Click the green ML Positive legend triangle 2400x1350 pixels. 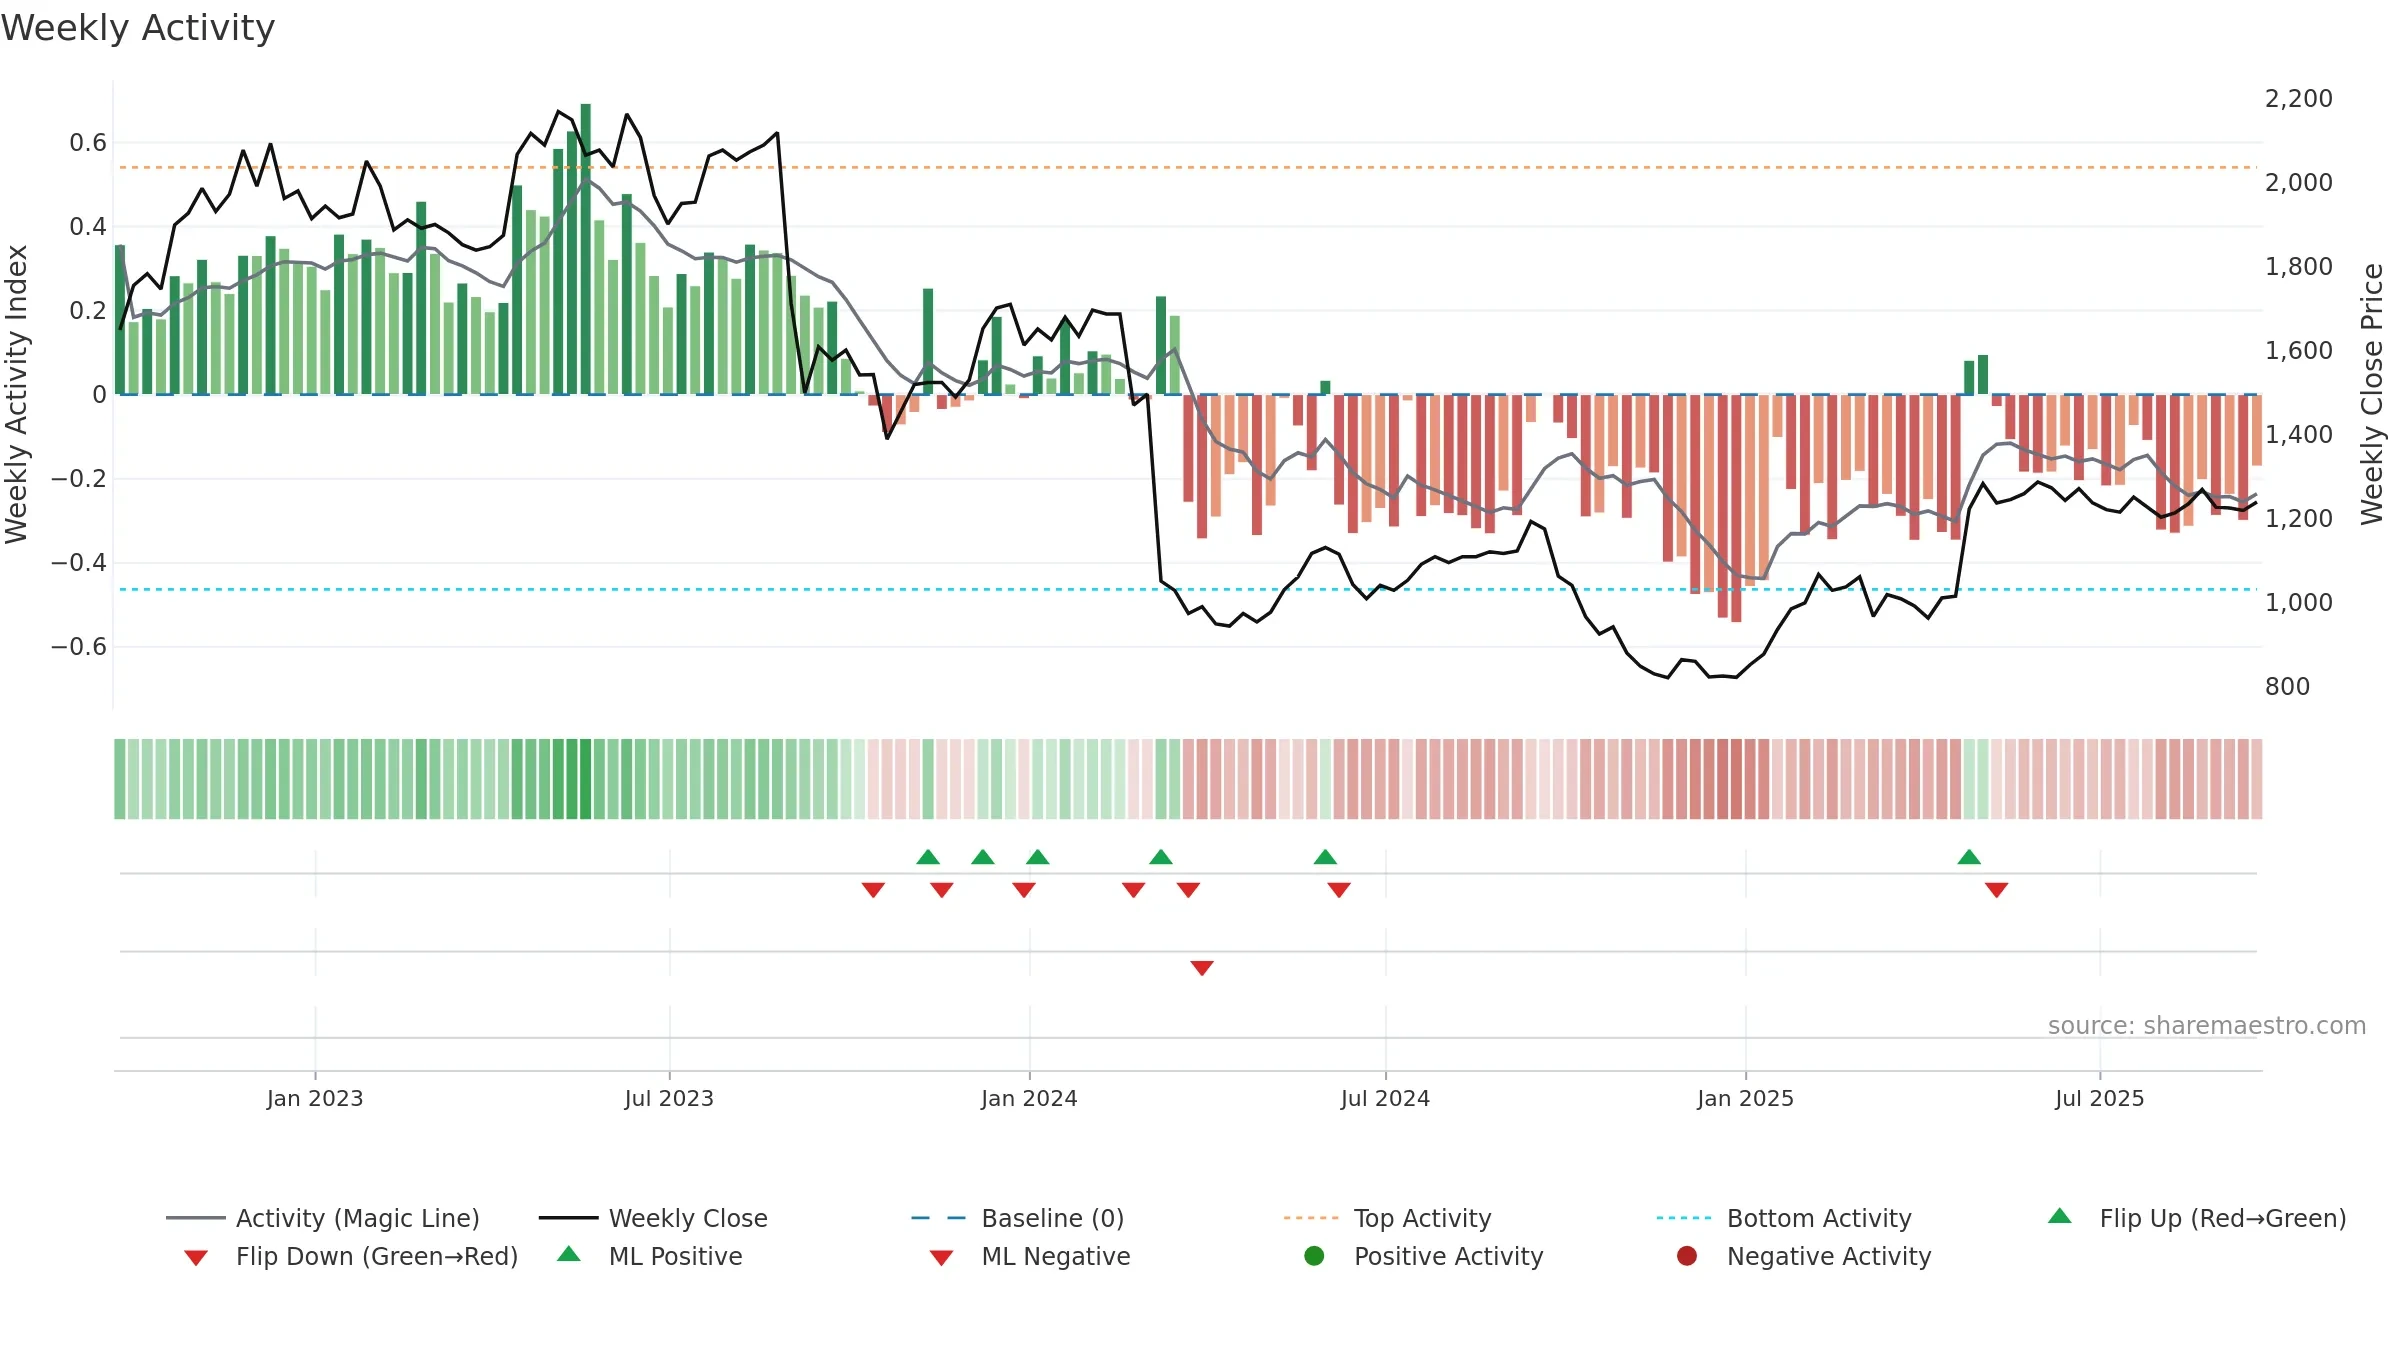pos(569,1254)
